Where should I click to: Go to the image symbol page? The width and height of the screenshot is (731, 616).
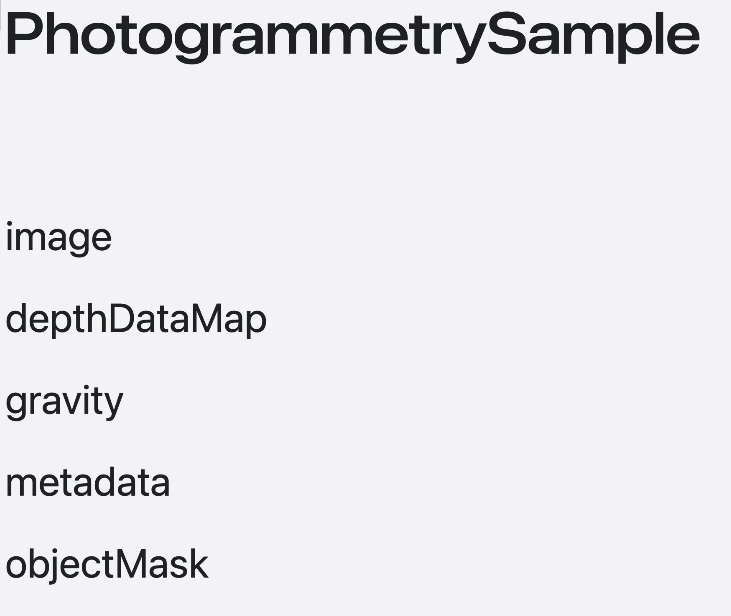pyautogui.click(x=59, y=238)
